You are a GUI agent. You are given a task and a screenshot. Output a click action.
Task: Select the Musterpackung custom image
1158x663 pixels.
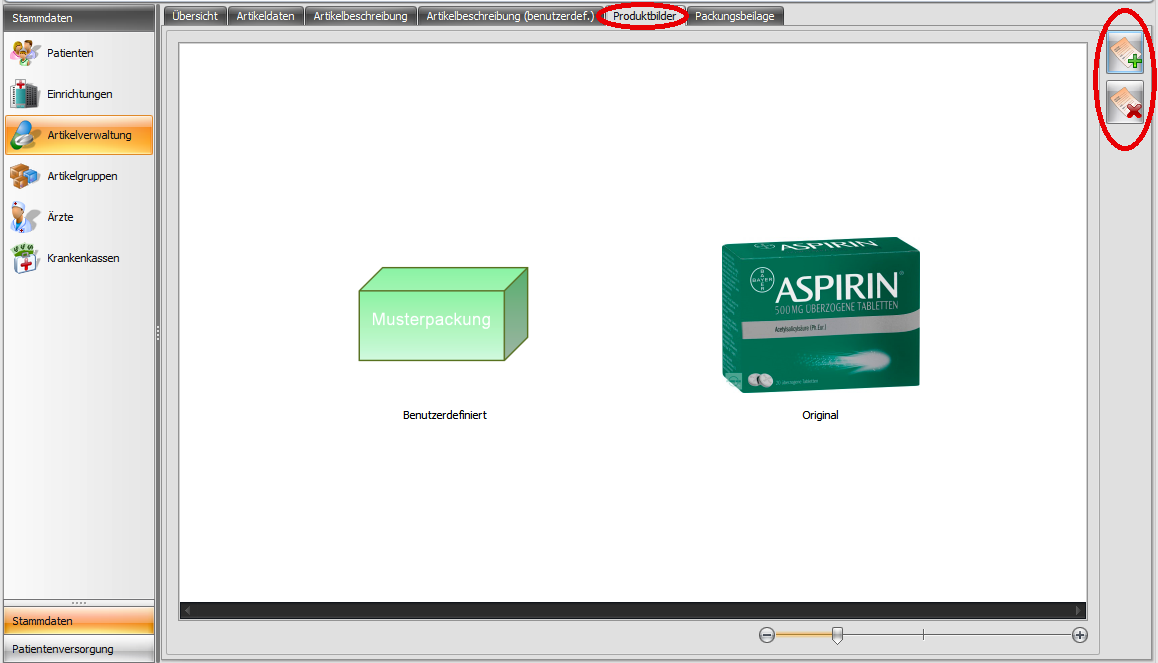pos(443,314)
